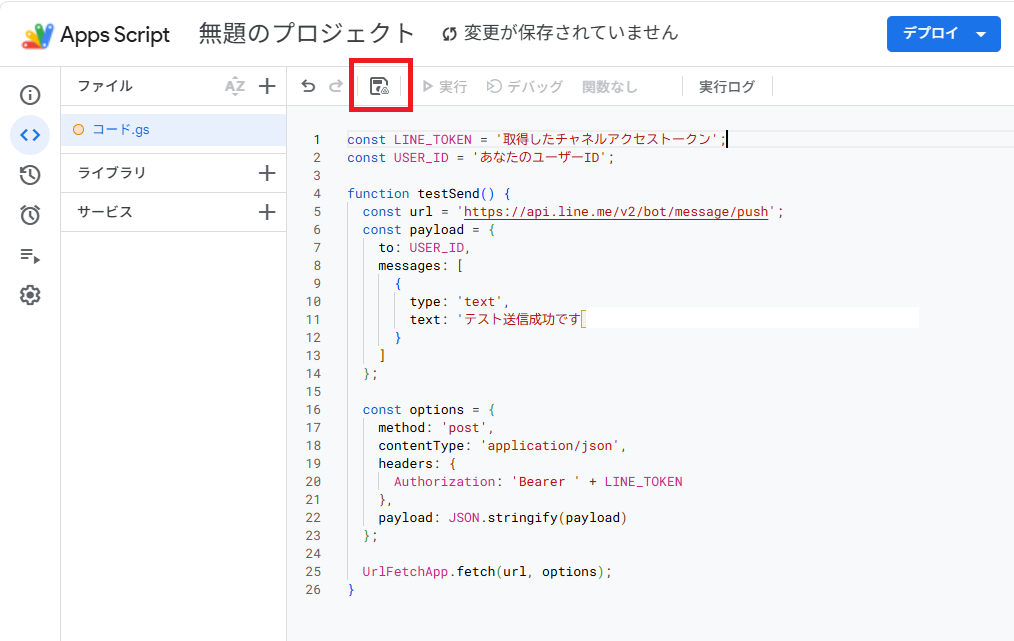
Task: Click the 'post' method string
Action: tap(464, 428)
